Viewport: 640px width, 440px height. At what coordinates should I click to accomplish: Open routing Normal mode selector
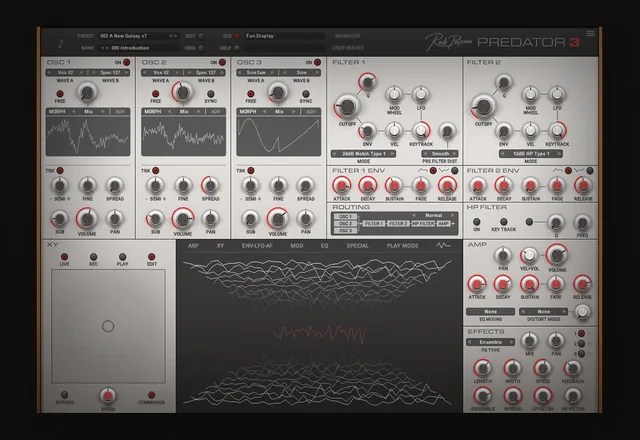[433, 215]
